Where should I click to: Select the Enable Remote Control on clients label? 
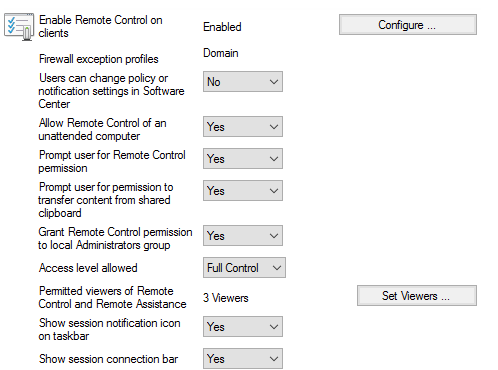[x=100, y=26]
